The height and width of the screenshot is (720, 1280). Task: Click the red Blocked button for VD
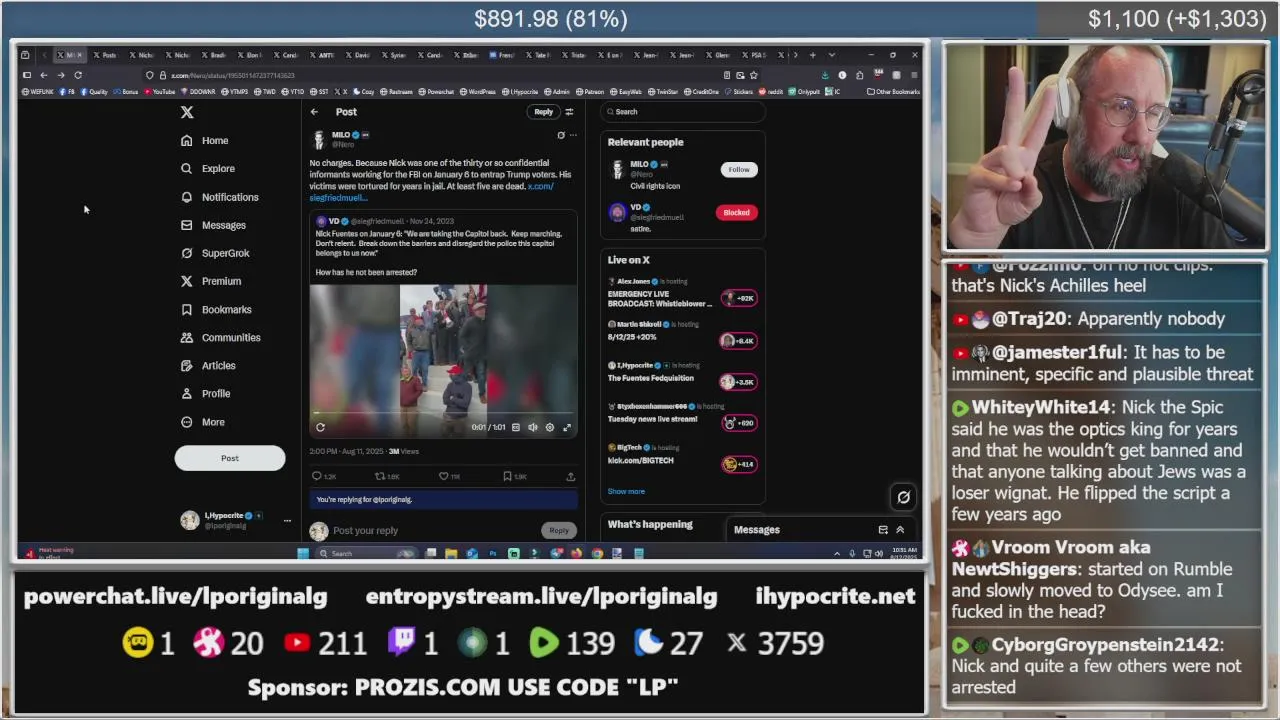pyautogui.click(x=736, y=212)
